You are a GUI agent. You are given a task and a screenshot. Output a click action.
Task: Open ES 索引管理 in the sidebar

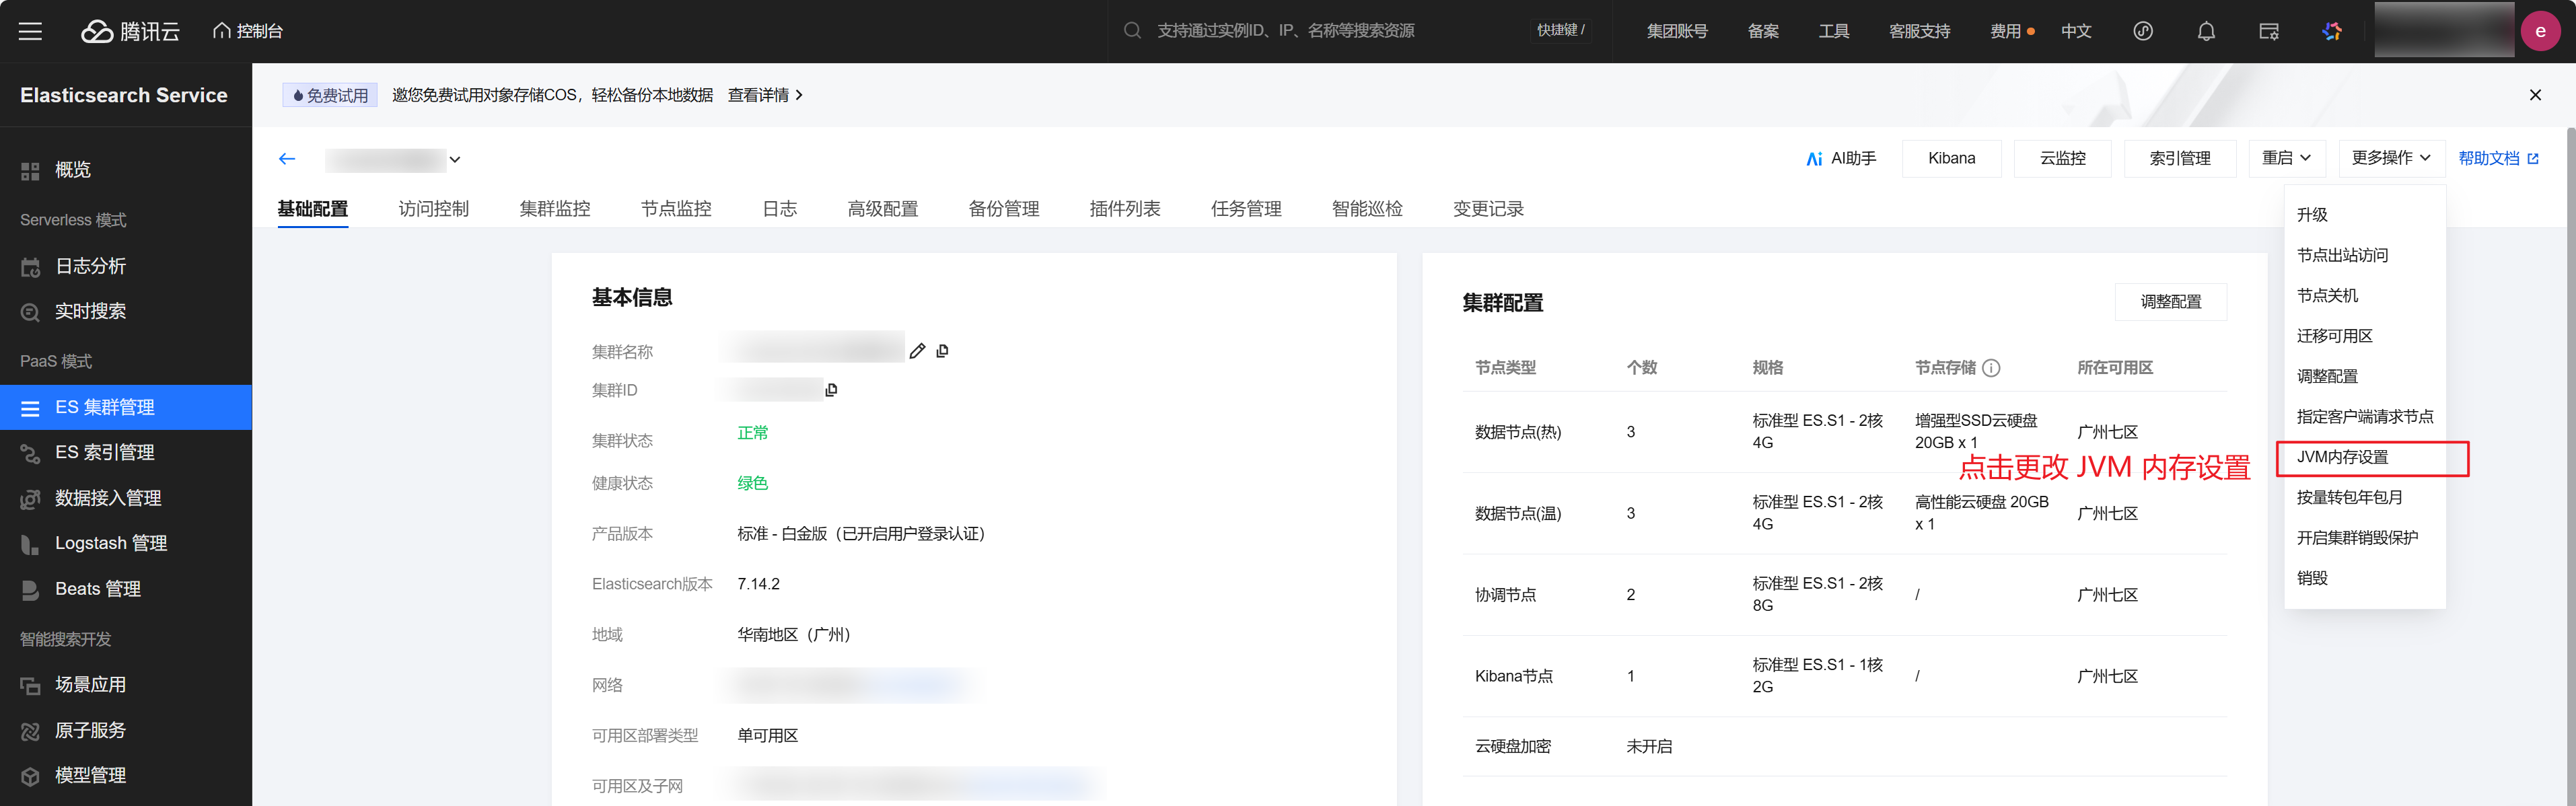click(105, 453)
